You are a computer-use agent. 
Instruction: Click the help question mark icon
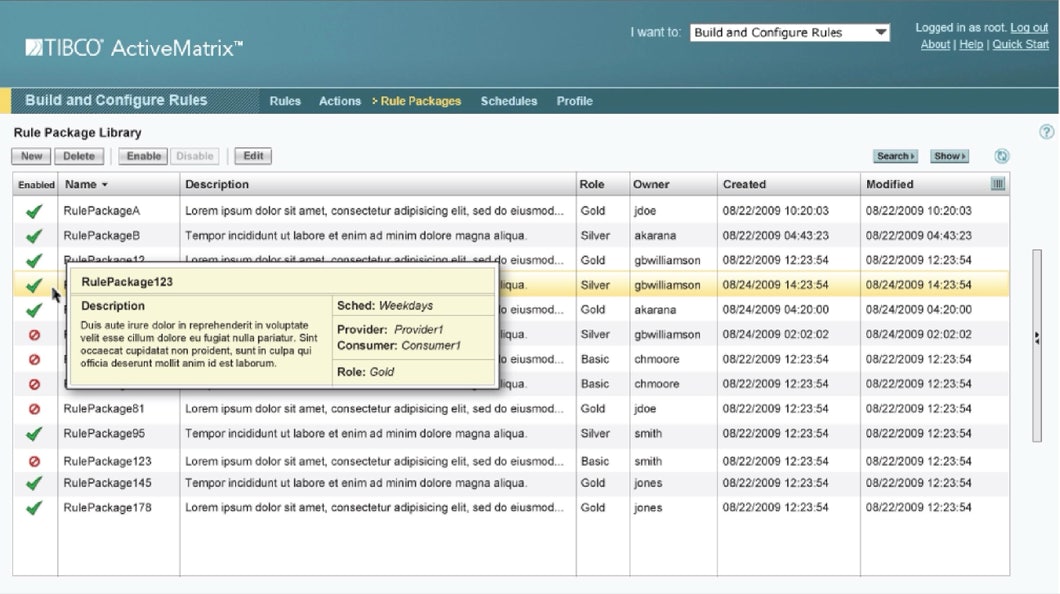[x=1047, y=132]
